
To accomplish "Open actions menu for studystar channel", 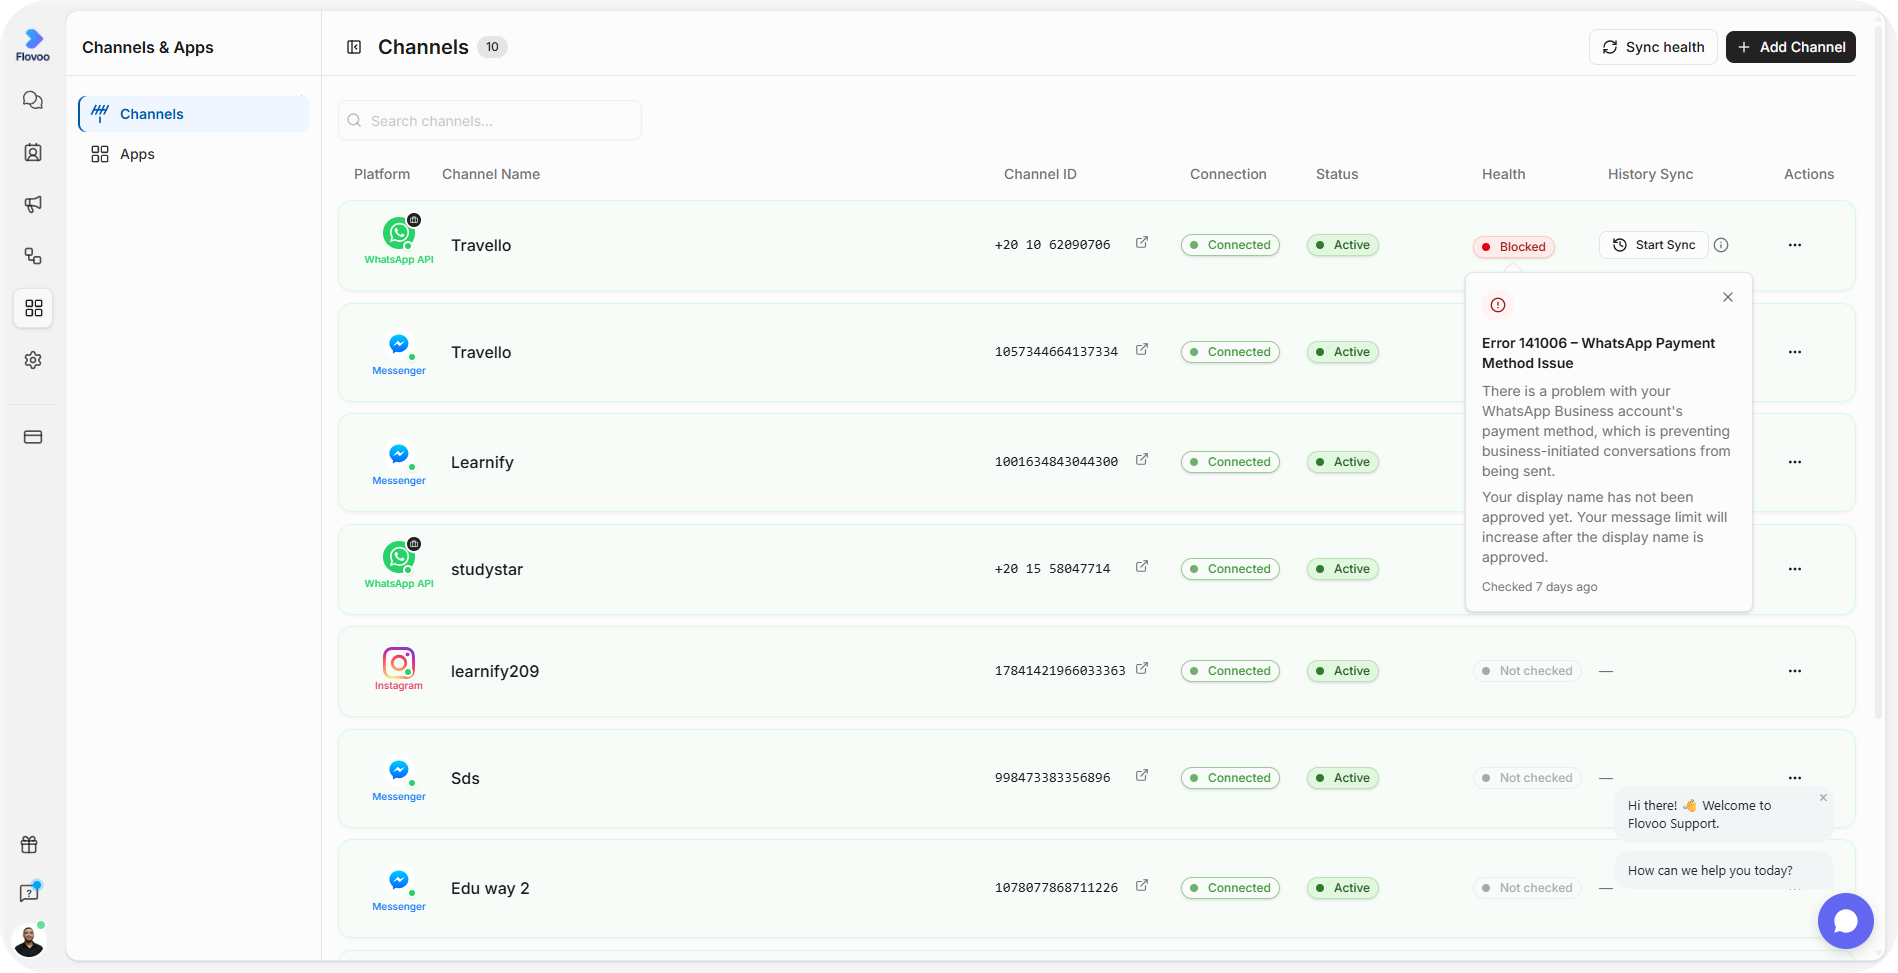I will pyautogui.click(x=1795, y=569).
